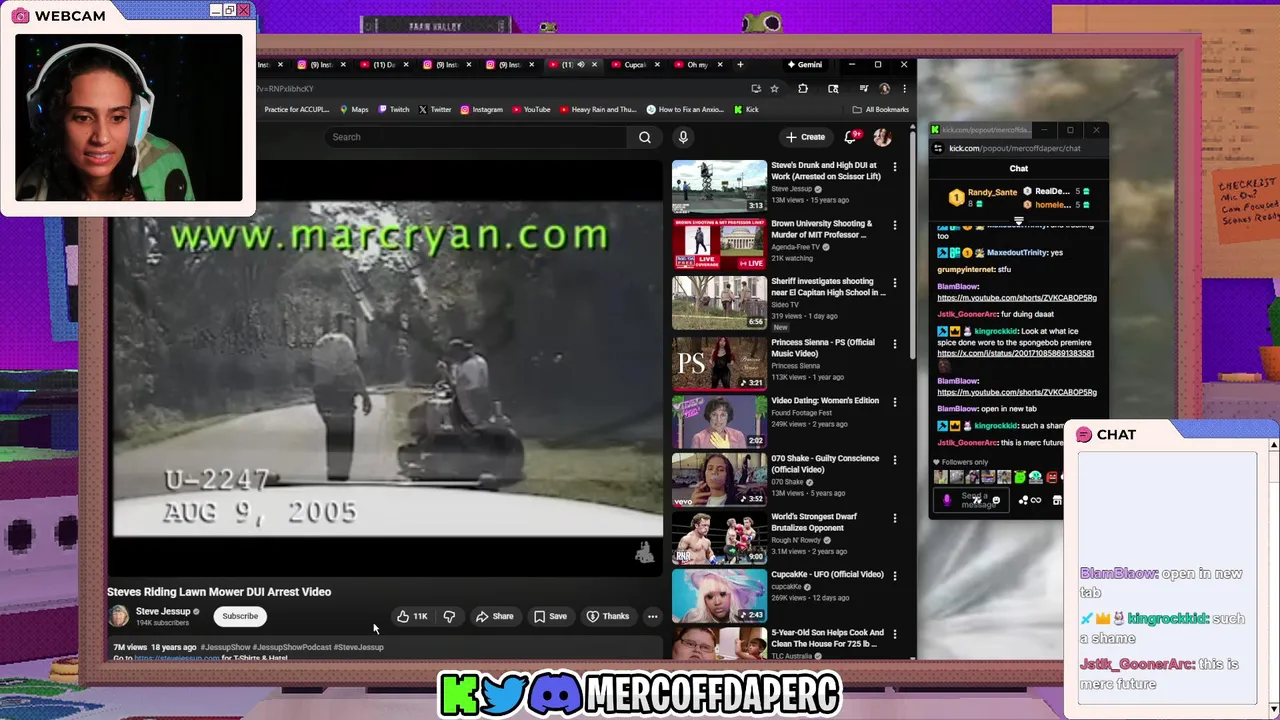Open Kick chat emoji picker
This screenshot has height=720, width=1280.
pos(995,500)
